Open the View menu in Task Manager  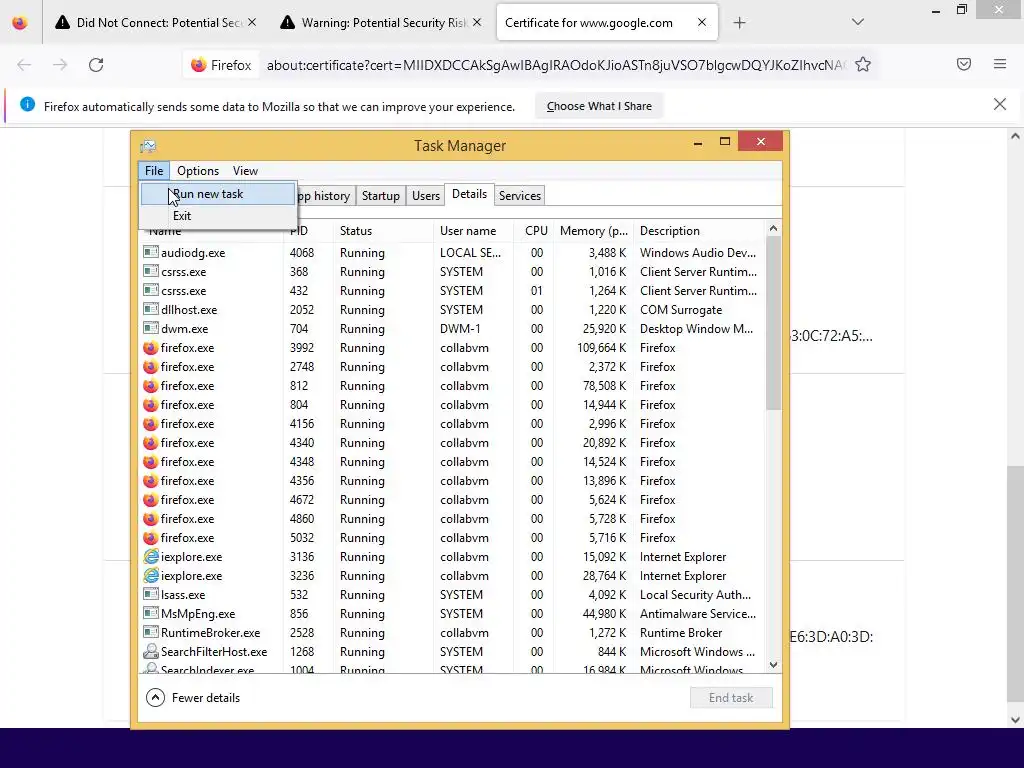[x=245, y=170]
